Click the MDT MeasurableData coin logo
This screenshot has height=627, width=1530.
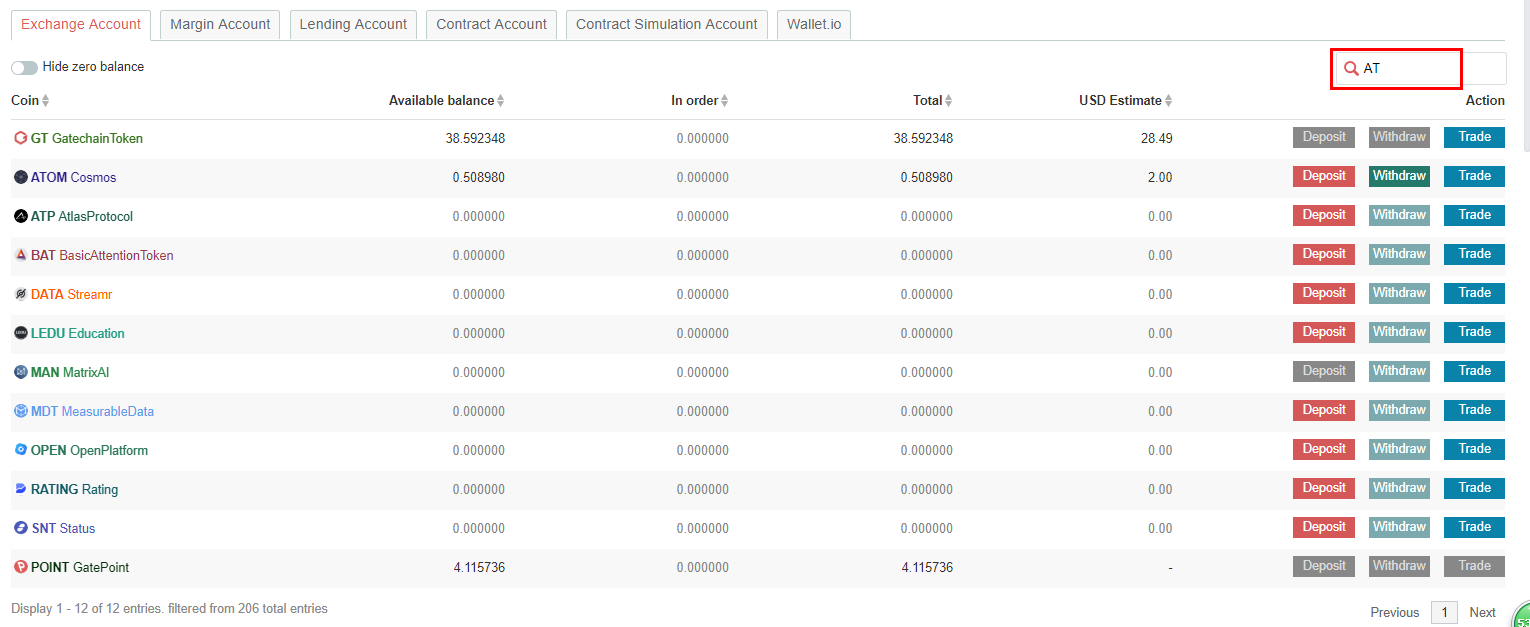[20, 411]
